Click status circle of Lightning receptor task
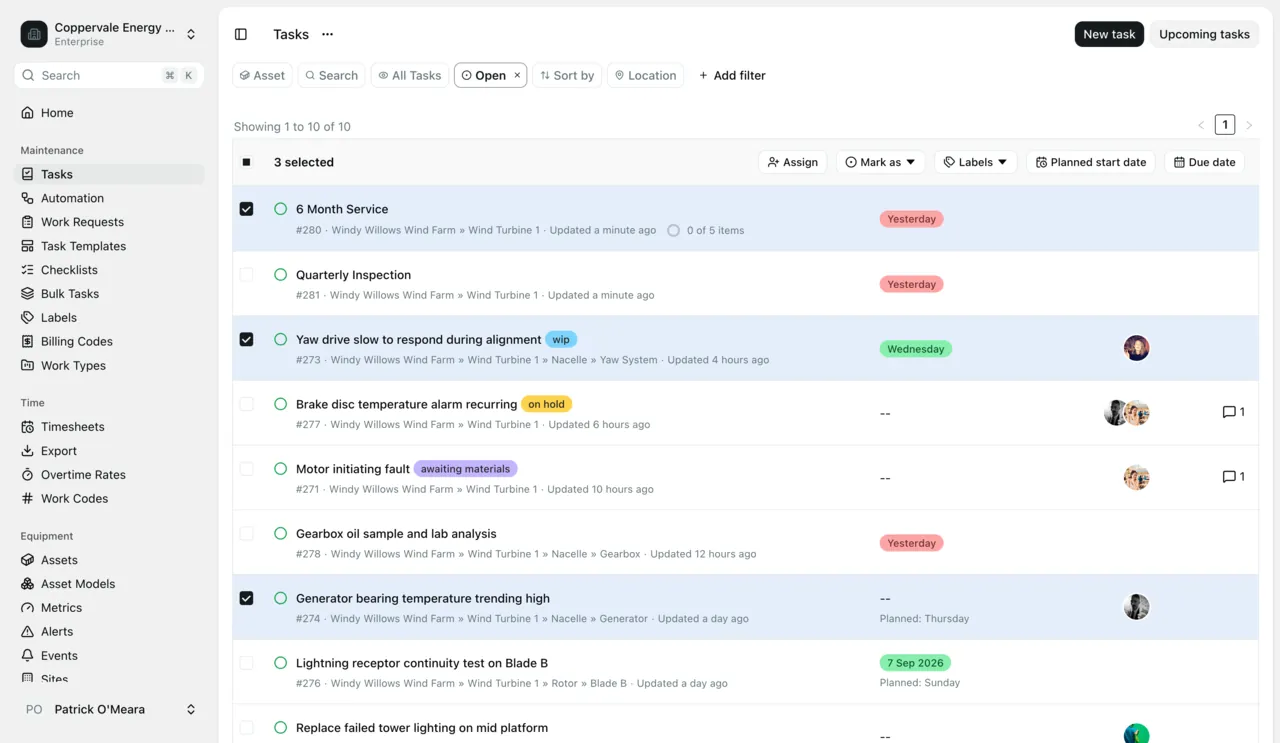Viewport: 1280px width, 743px height. point(280,662)
